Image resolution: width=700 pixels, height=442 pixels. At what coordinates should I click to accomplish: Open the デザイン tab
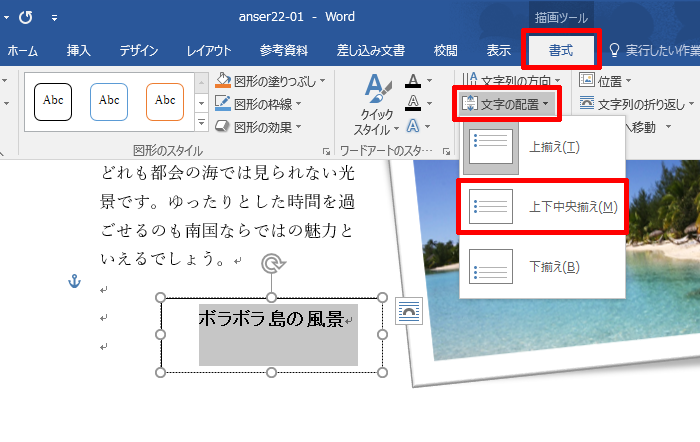[138, 50]
